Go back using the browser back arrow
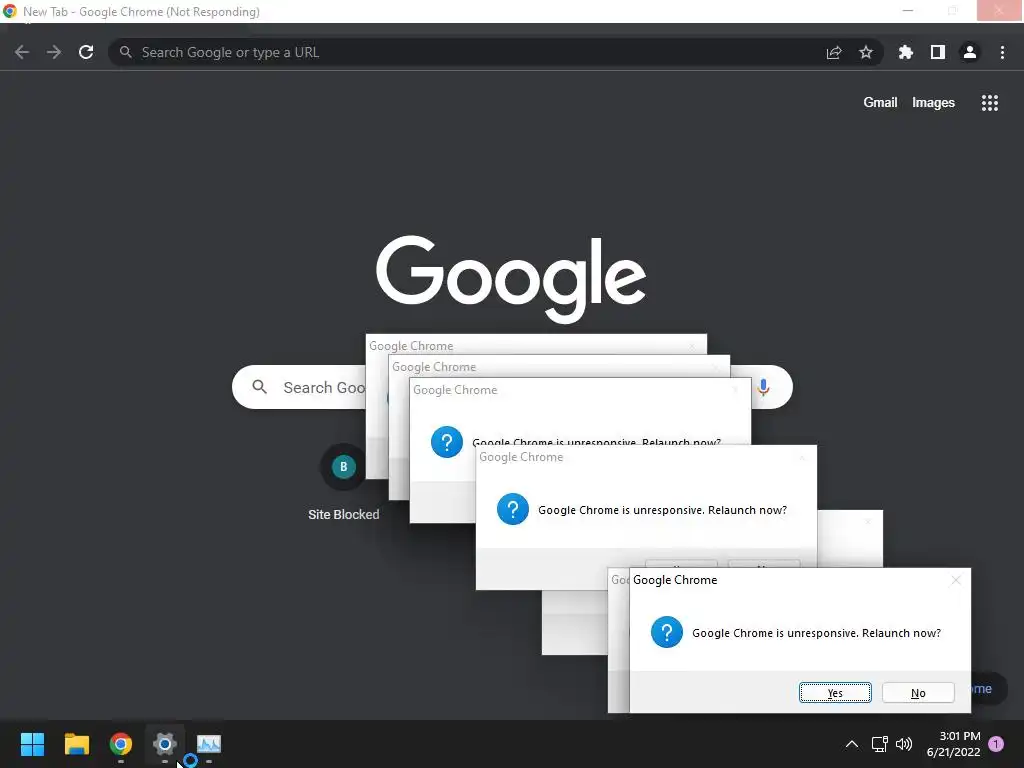 [x=22, y=52]
